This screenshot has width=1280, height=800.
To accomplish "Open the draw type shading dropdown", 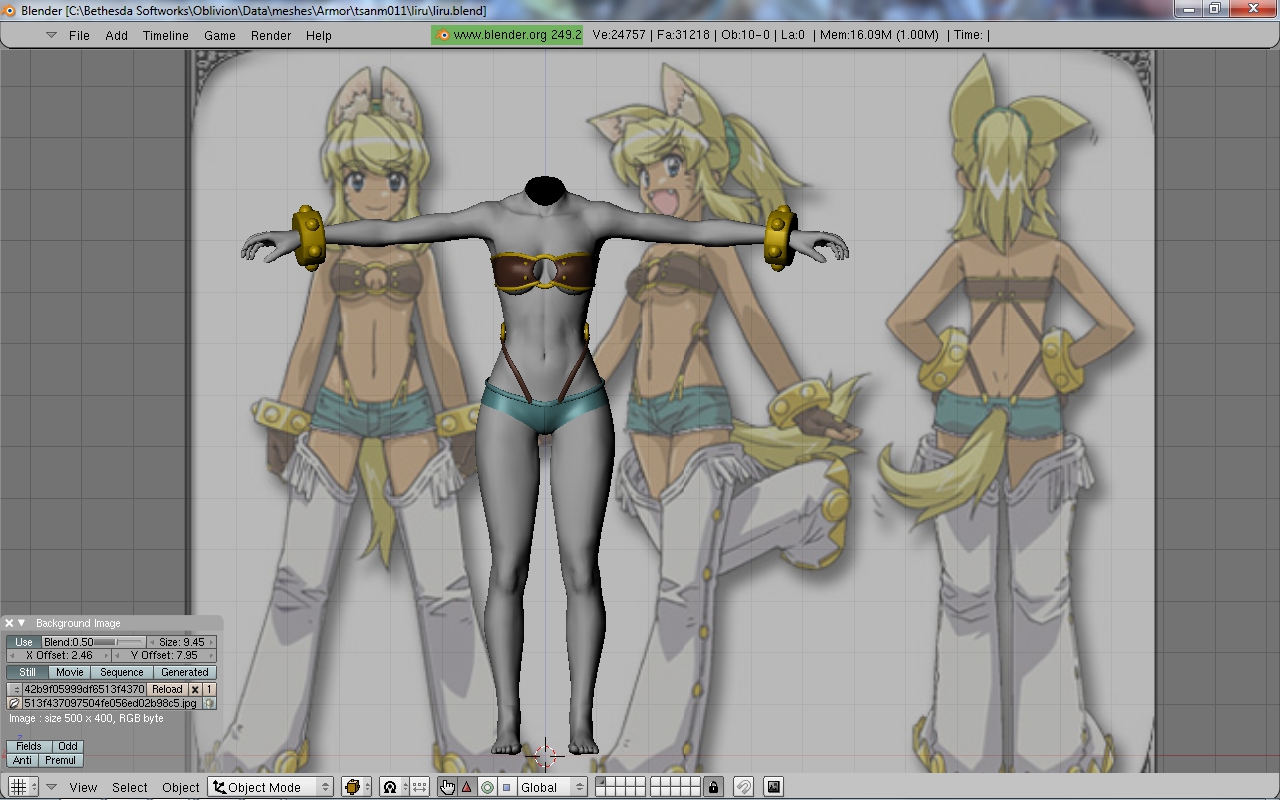I will point(356,787).
